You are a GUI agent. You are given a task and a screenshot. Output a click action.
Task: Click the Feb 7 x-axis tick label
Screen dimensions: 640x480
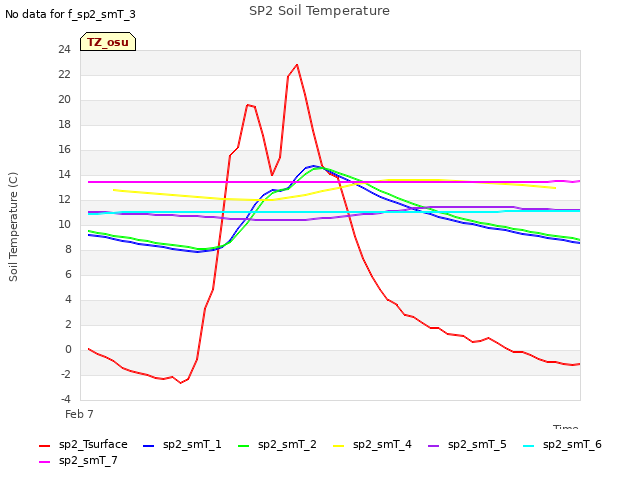[x=79, y=414]
